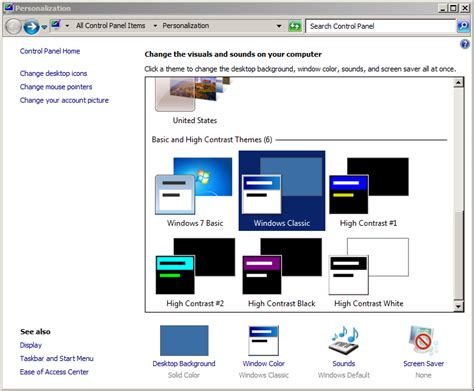Click the Basic and High Contrast Themes header
The image size is (474, 391).
pyautogui.click(x=212, y=140)
